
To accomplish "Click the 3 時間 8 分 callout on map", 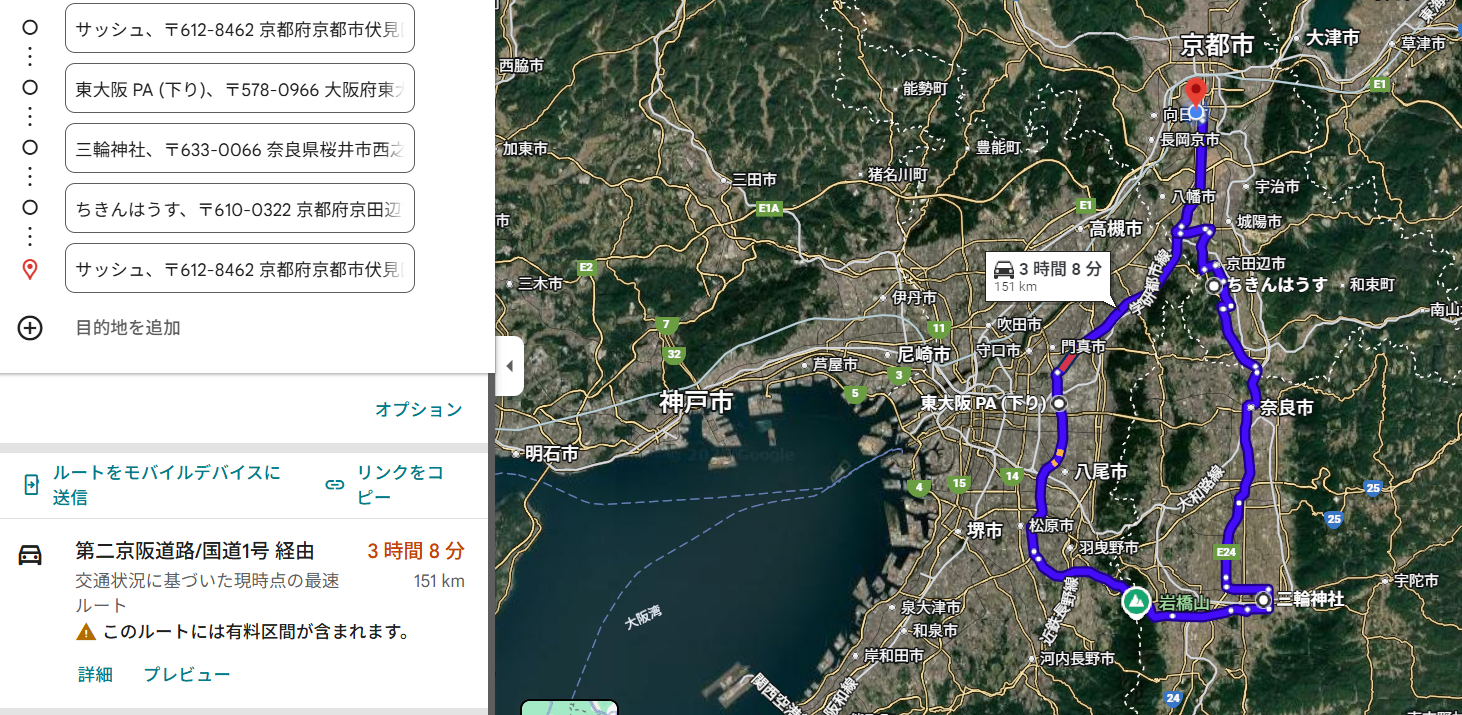I will coord(1048,276).
